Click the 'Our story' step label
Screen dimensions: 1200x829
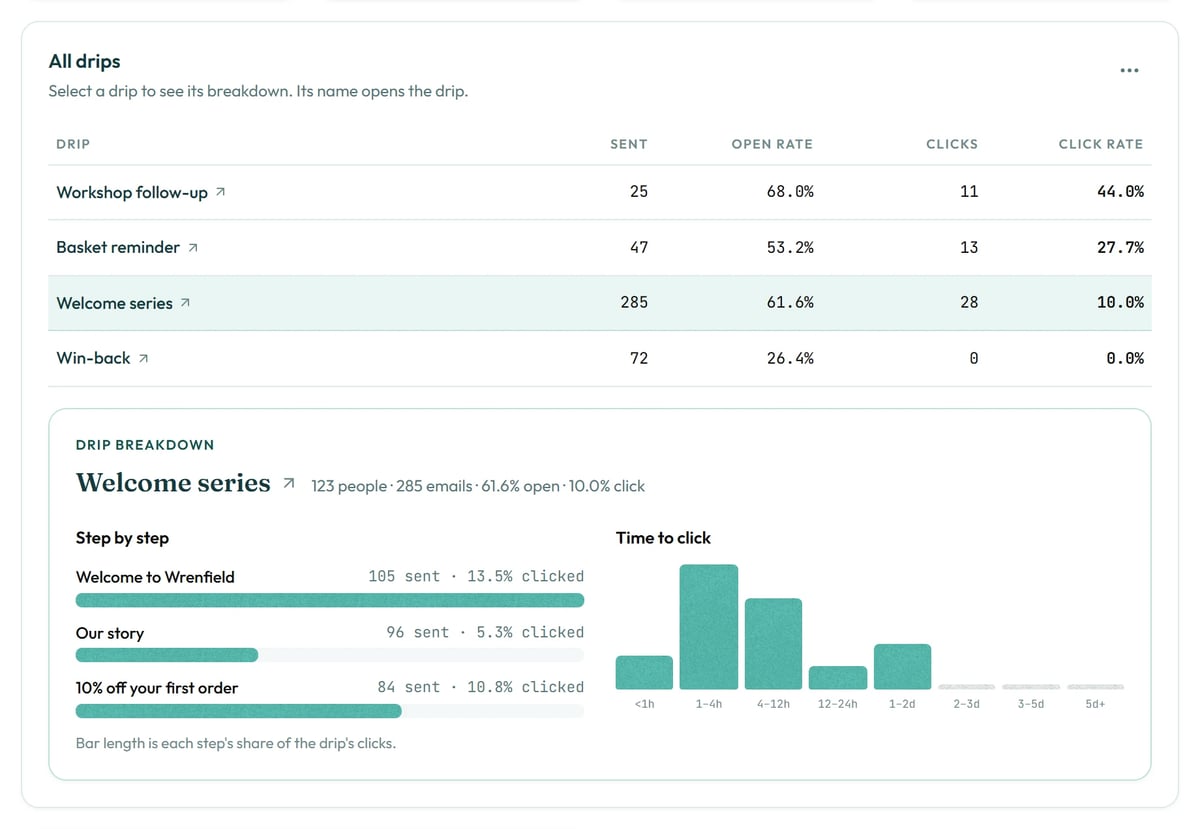coord(110,633)
